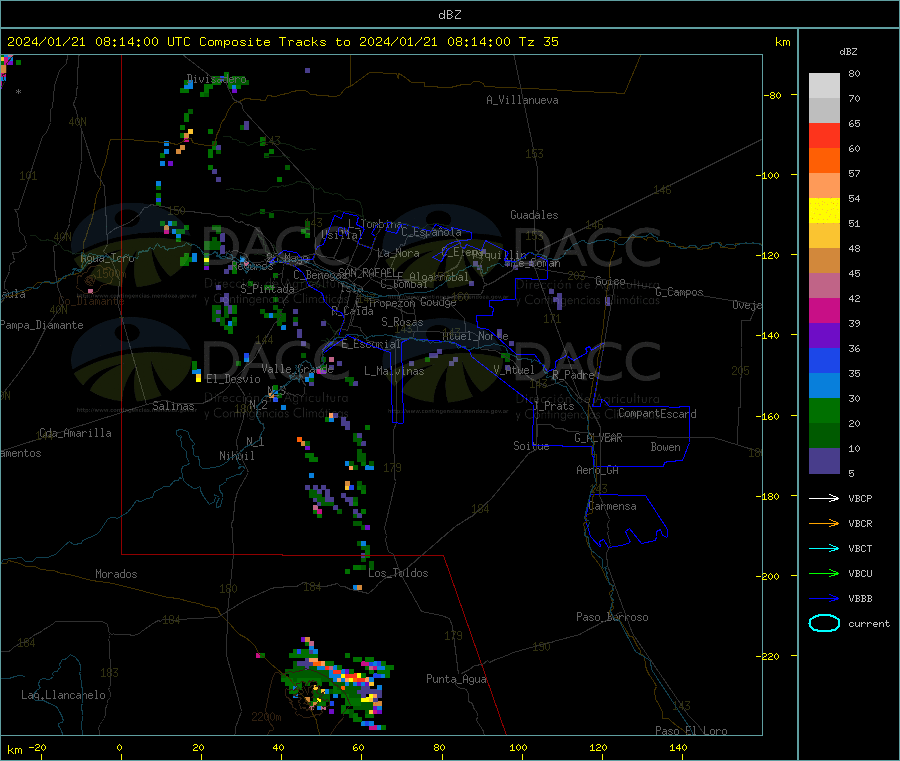Click the green VBCU arrow legend icon

click(x=824, y=573)
